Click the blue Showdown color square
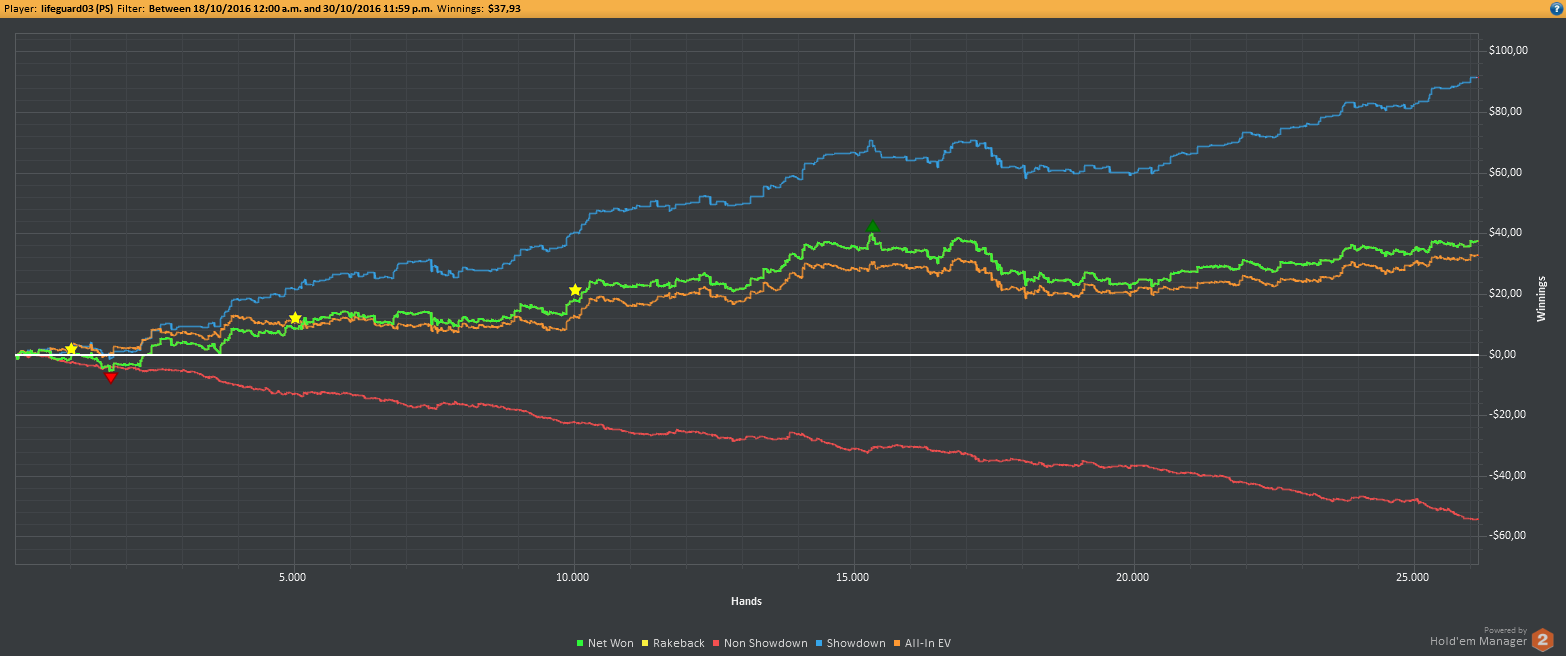Viewport: 1566px width, 656px height. pyautogui.click(x=820, y=644)
